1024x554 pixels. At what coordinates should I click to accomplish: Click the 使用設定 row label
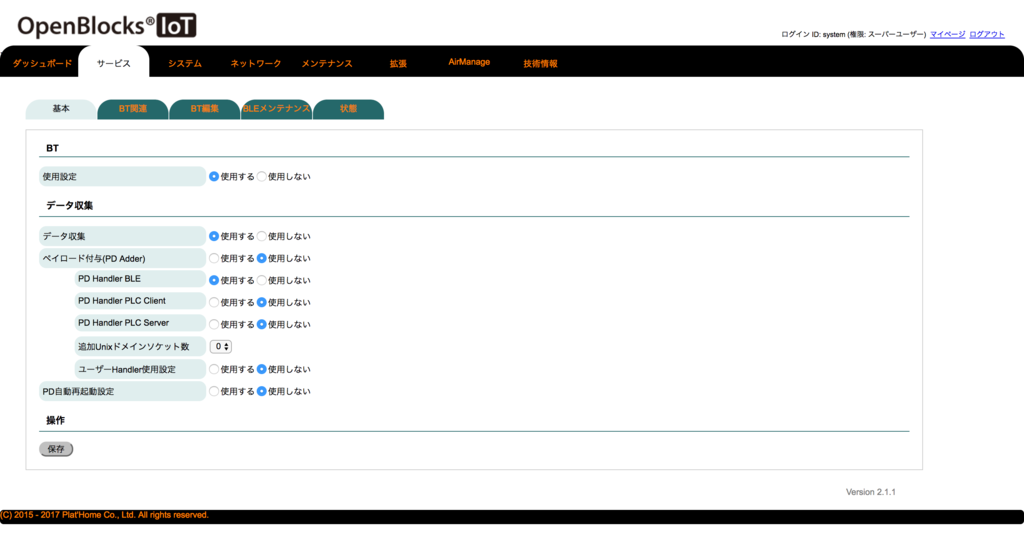point(121,176)
